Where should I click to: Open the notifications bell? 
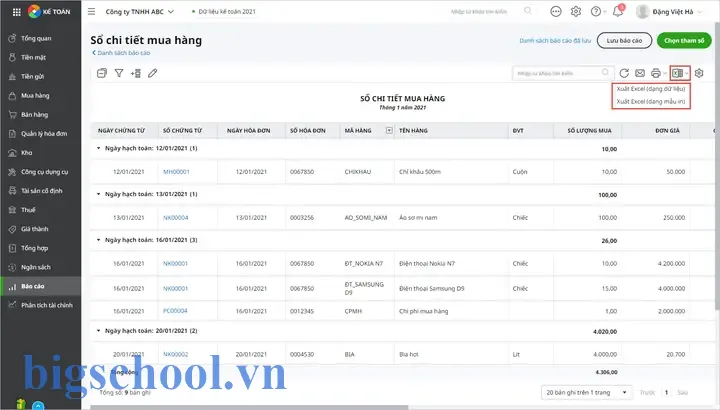[618, 11]
